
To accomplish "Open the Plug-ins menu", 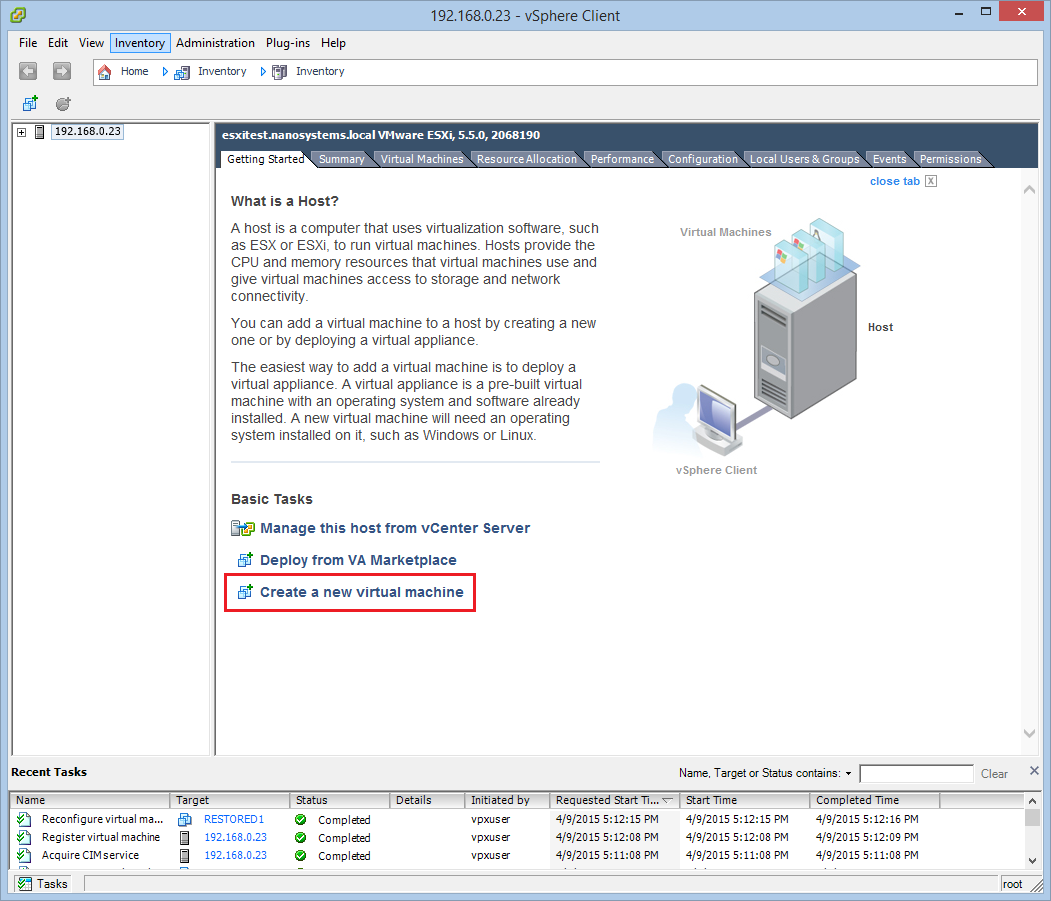I will (288, 43).
